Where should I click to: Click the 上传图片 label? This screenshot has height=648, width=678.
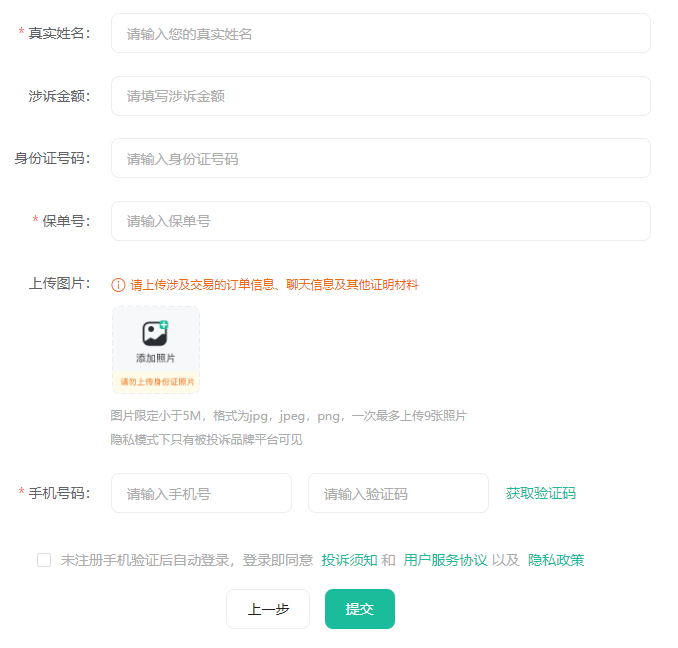pos(59,284)
